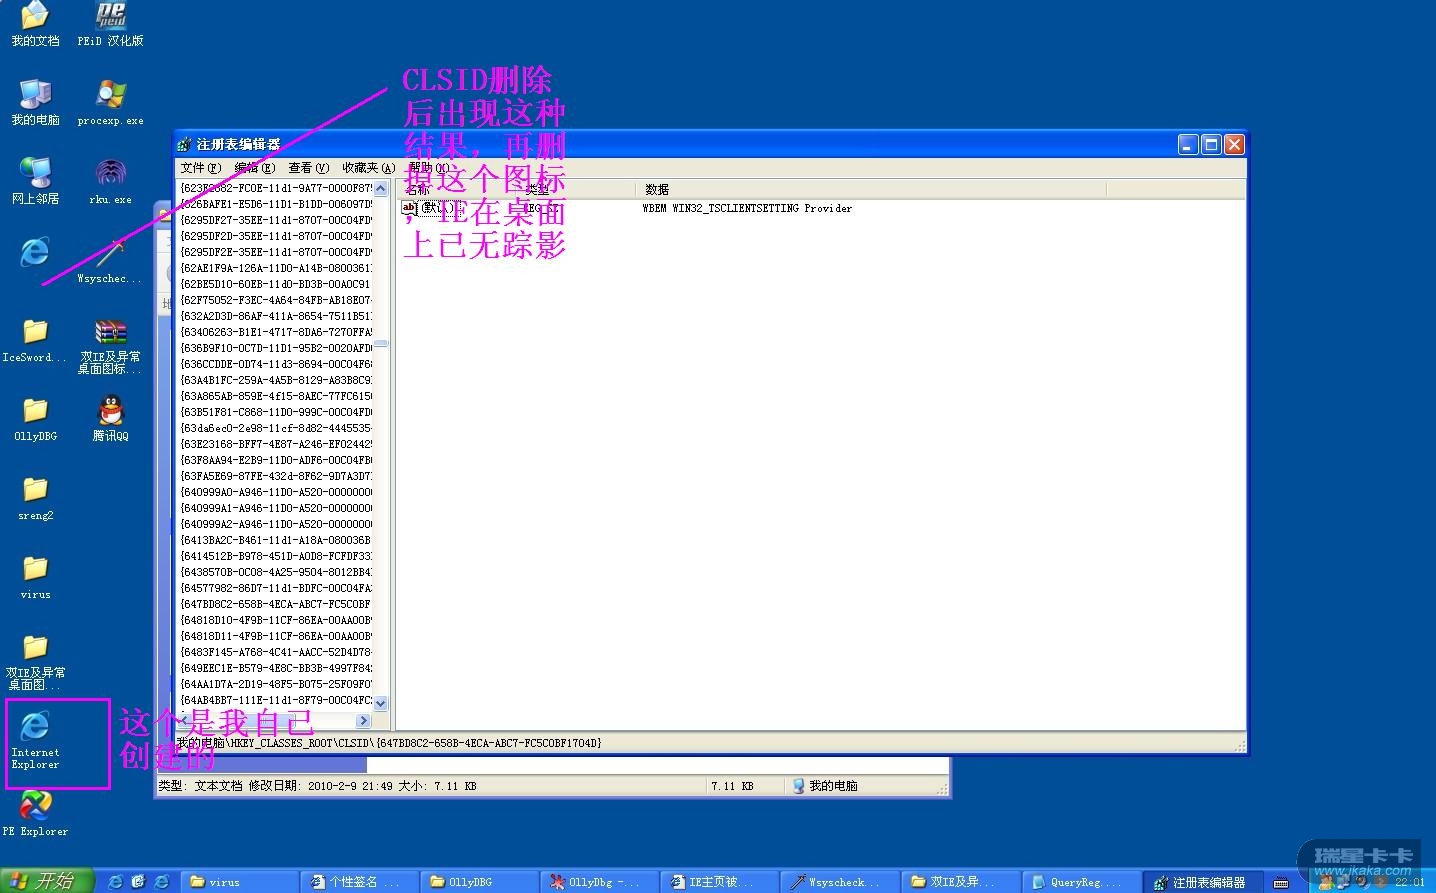This screenshot has width=1436, height=893.
Task: Select key {6438570B-0C08-4A25-9504-8012BB4
Action: click(x=276, y=572)
